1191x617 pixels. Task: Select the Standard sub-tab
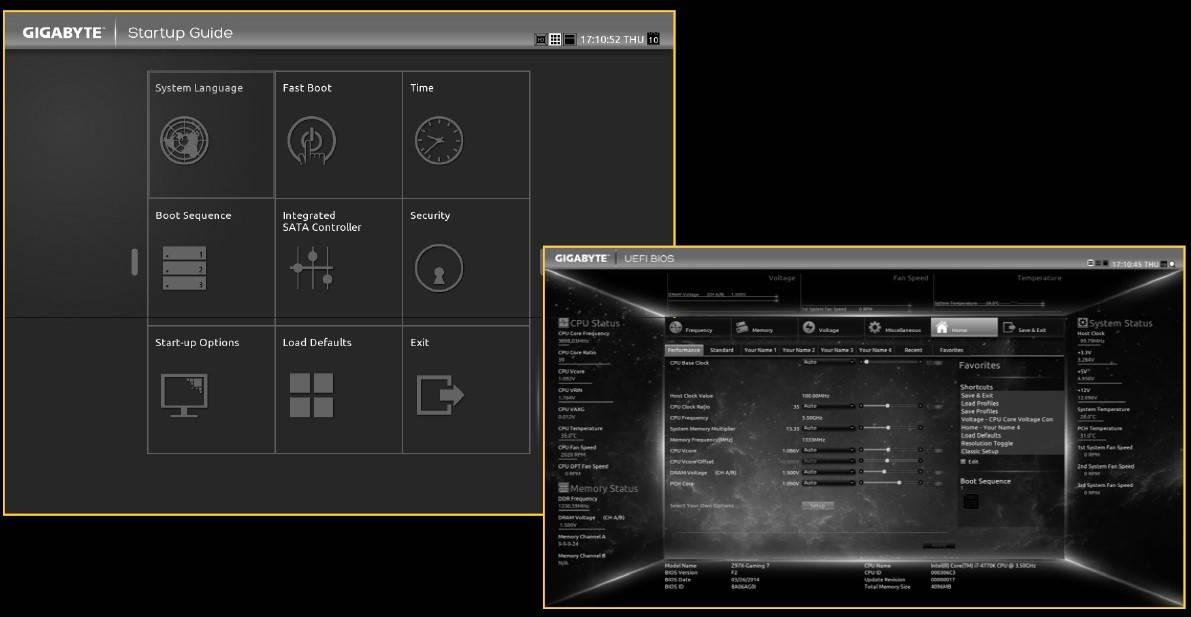721,351
